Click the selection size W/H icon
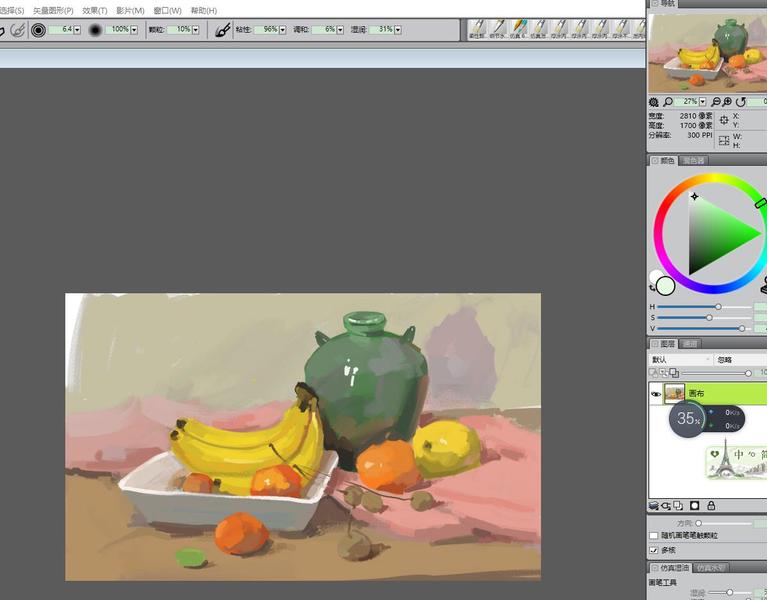 click(724, 141)
